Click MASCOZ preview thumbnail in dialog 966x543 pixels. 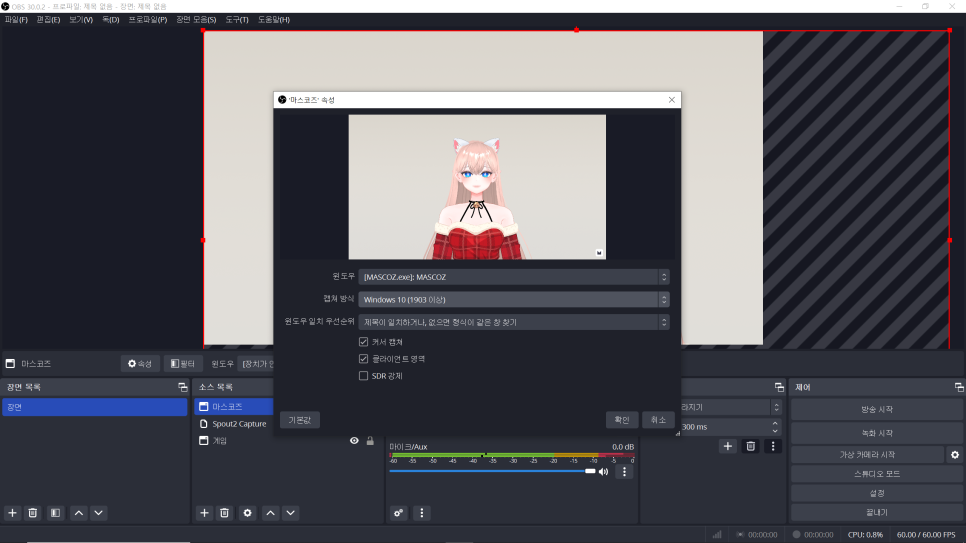point(477,187)
